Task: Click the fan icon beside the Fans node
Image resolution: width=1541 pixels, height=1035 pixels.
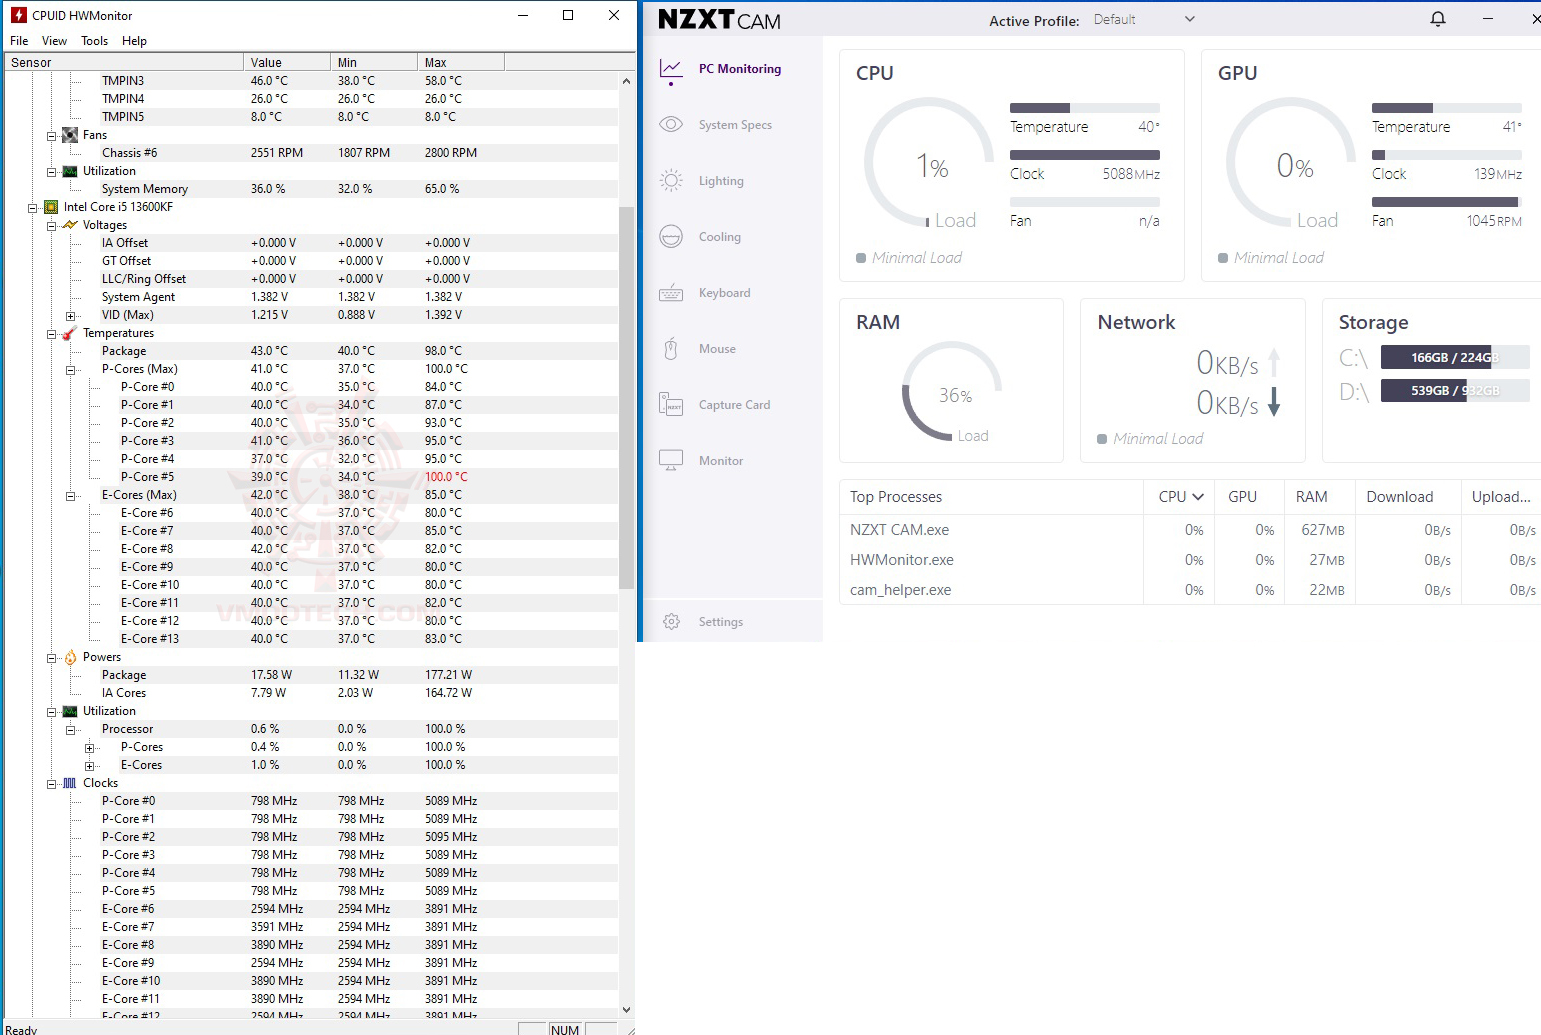Action: pyautogui.click(x=70, y=135)
